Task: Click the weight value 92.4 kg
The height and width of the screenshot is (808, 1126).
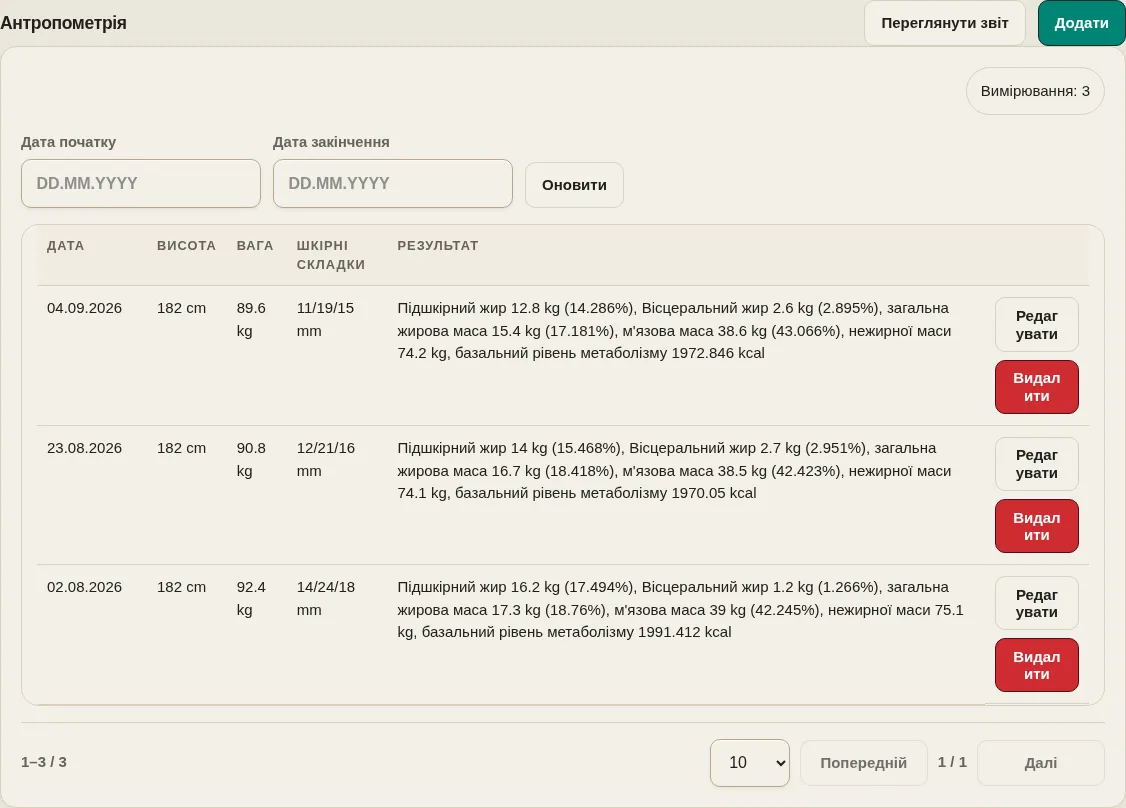Action: click(x=251, y=599)
